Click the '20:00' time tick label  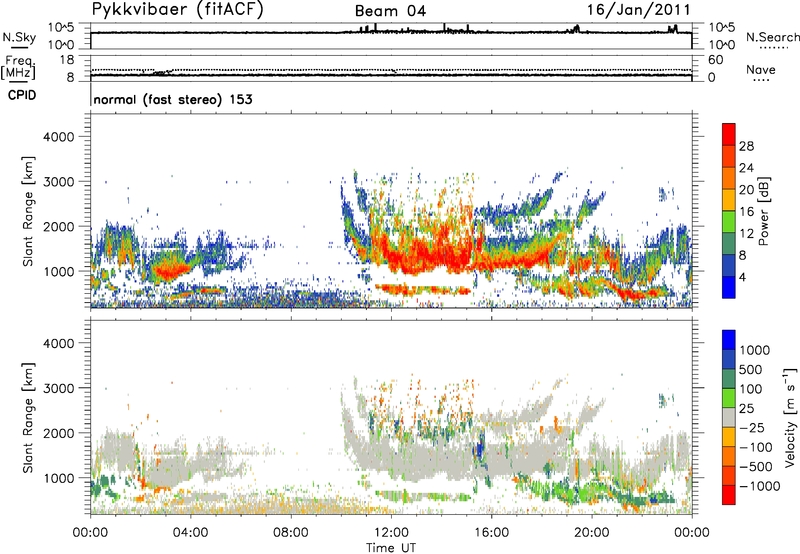(592, 533)
